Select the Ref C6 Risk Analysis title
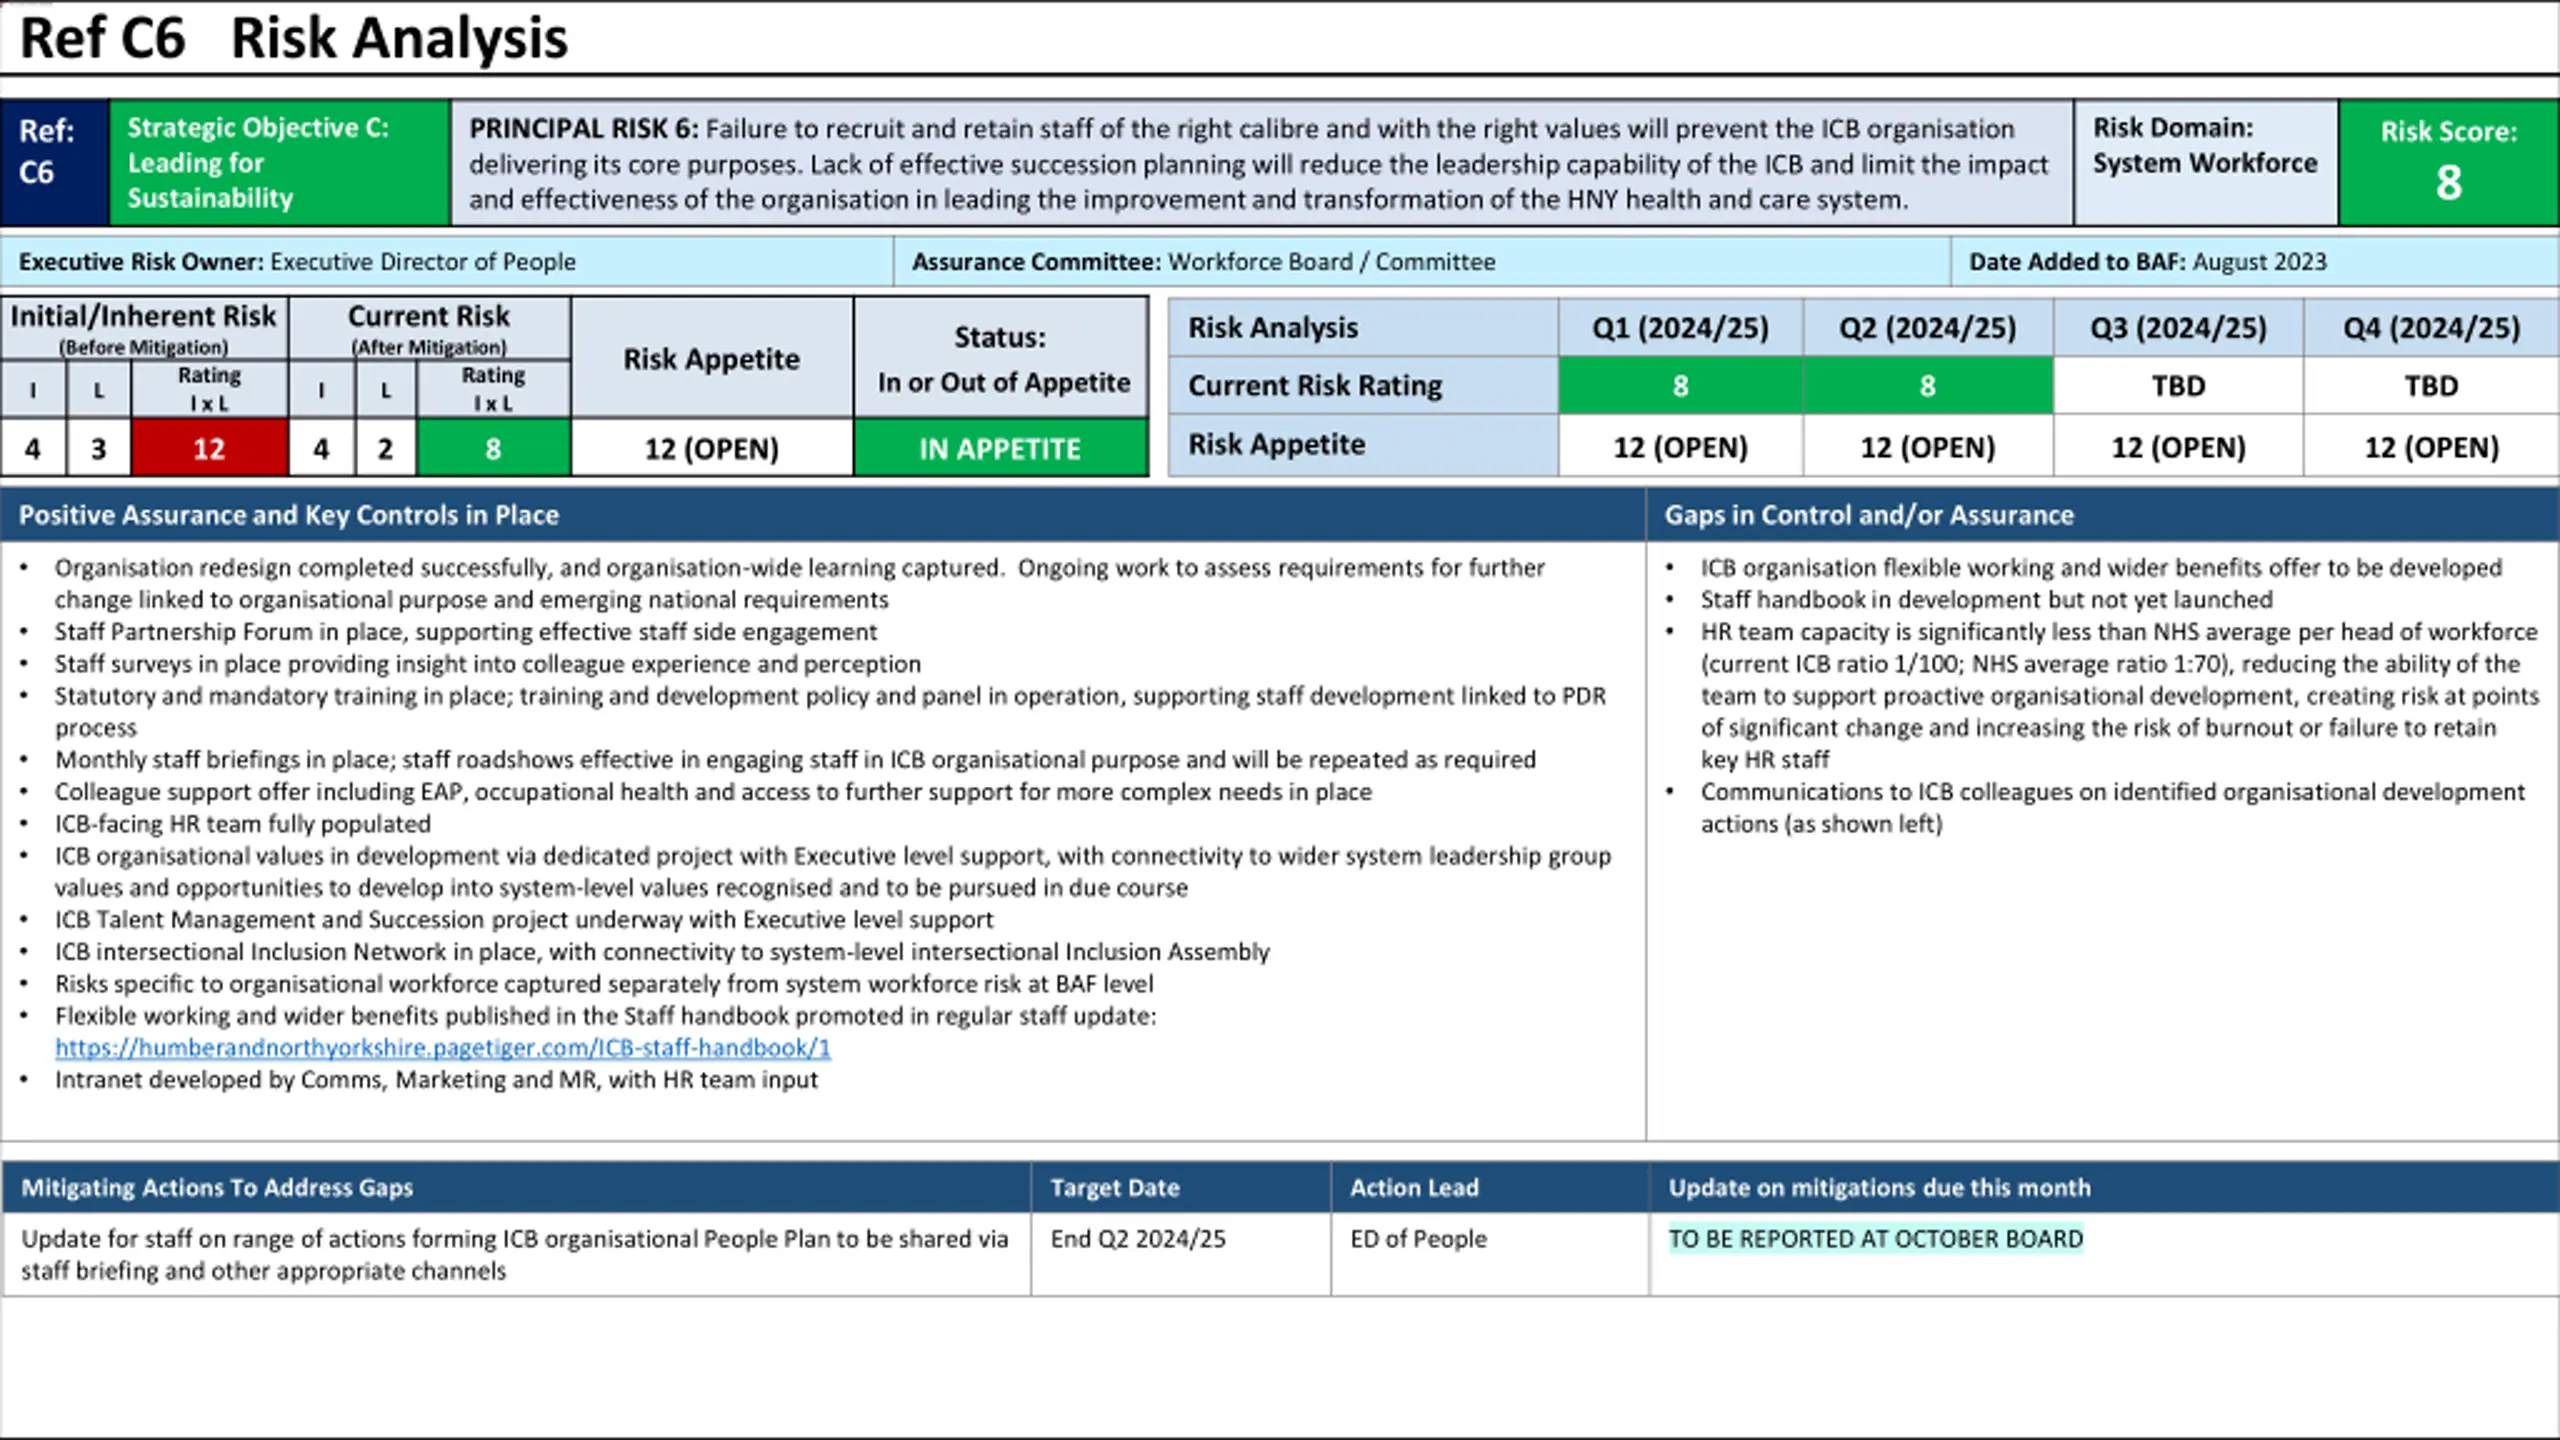 [294, 38]
